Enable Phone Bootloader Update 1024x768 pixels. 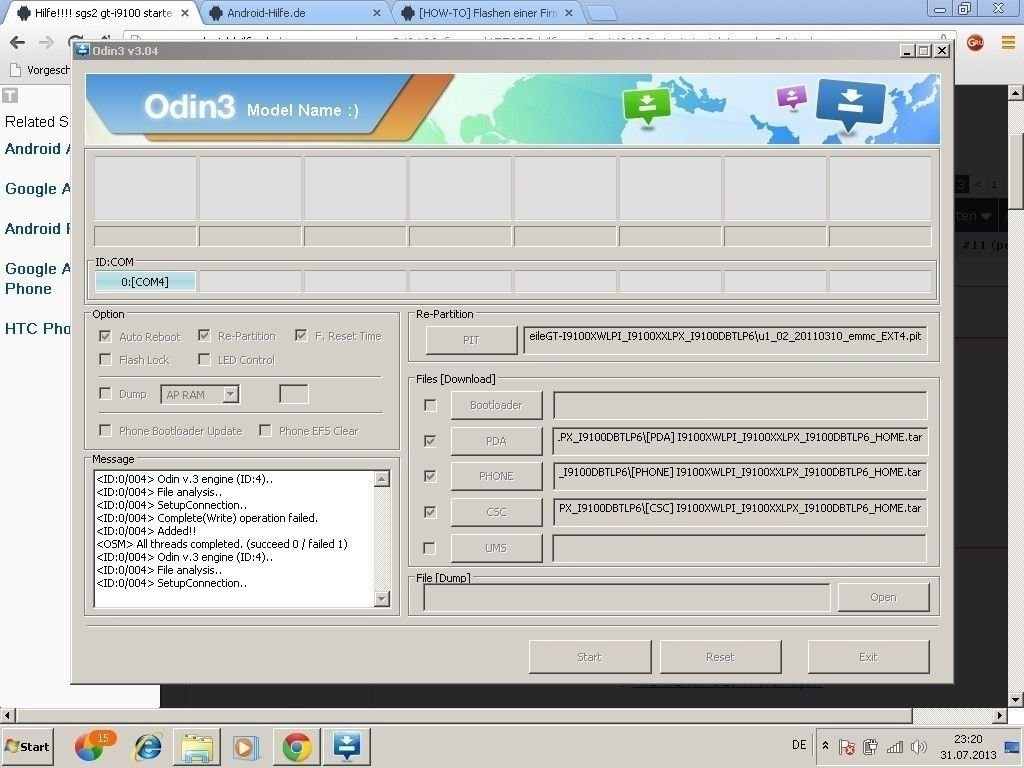[x=104, y=430]
